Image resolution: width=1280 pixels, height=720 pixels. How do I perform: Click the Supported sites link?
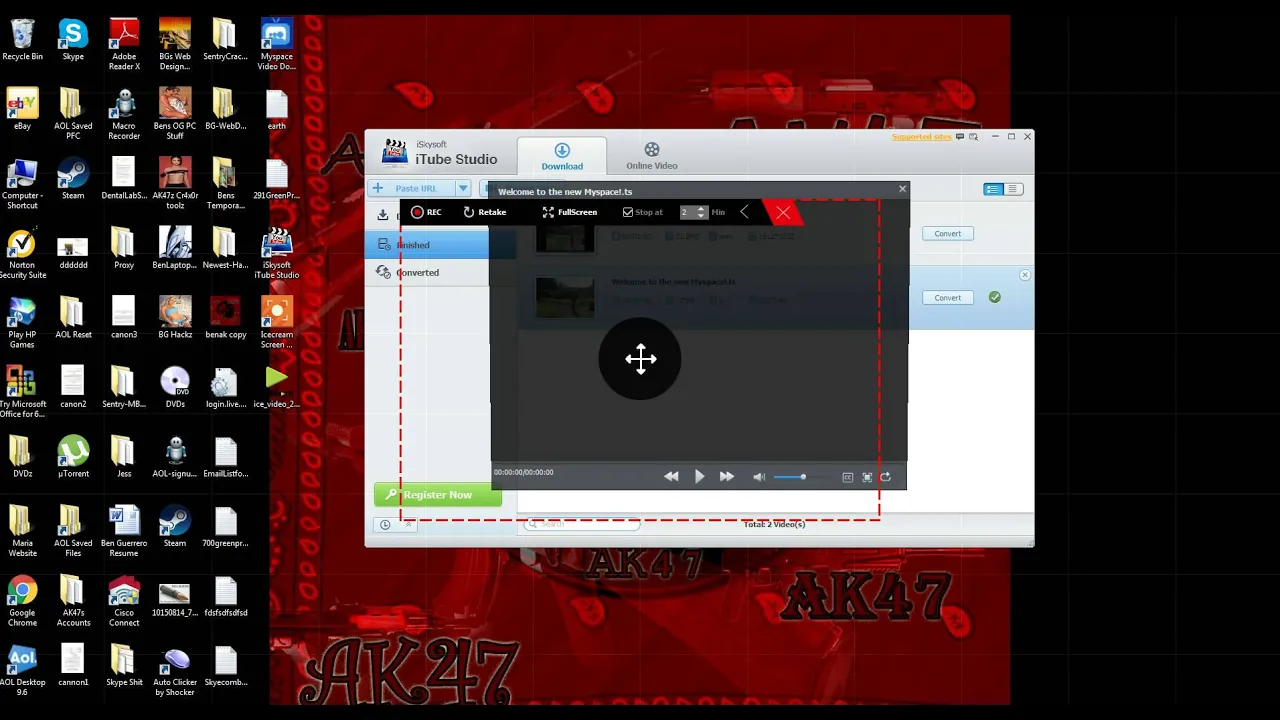pyautogui.click(x=921, y=137)
